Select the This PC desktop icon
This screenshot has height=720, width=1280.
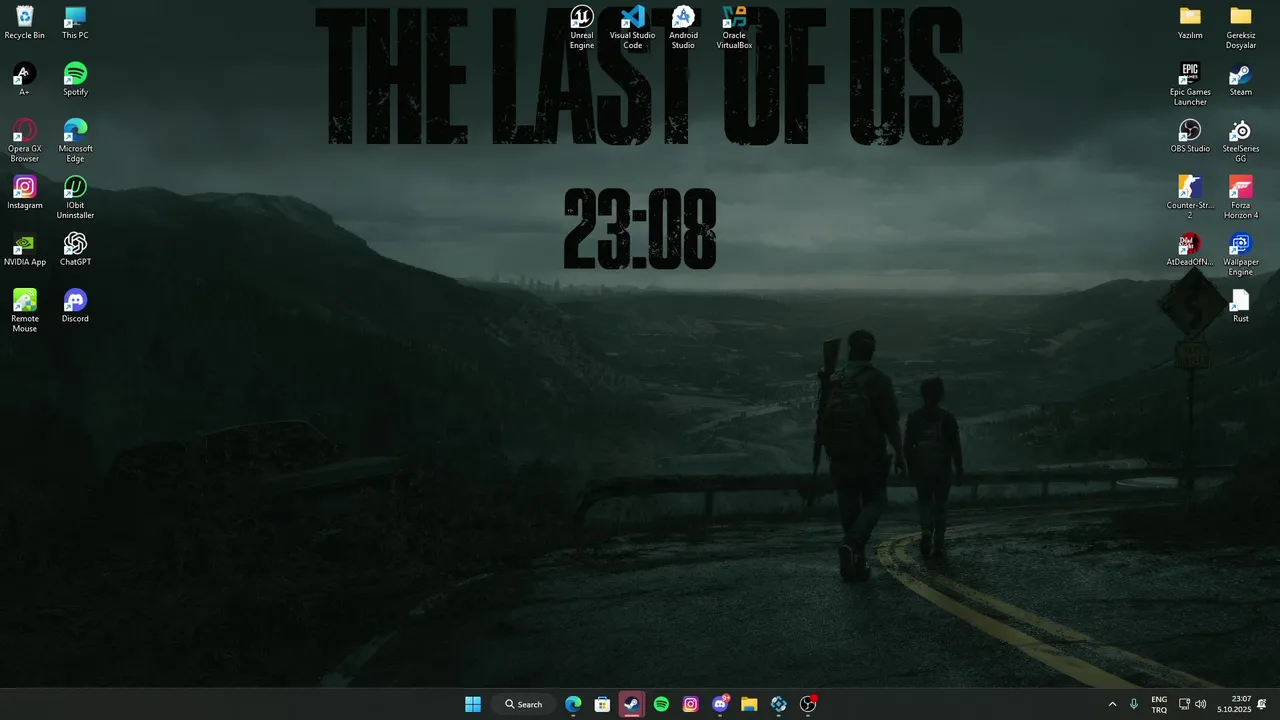click(x=75, y=23)
